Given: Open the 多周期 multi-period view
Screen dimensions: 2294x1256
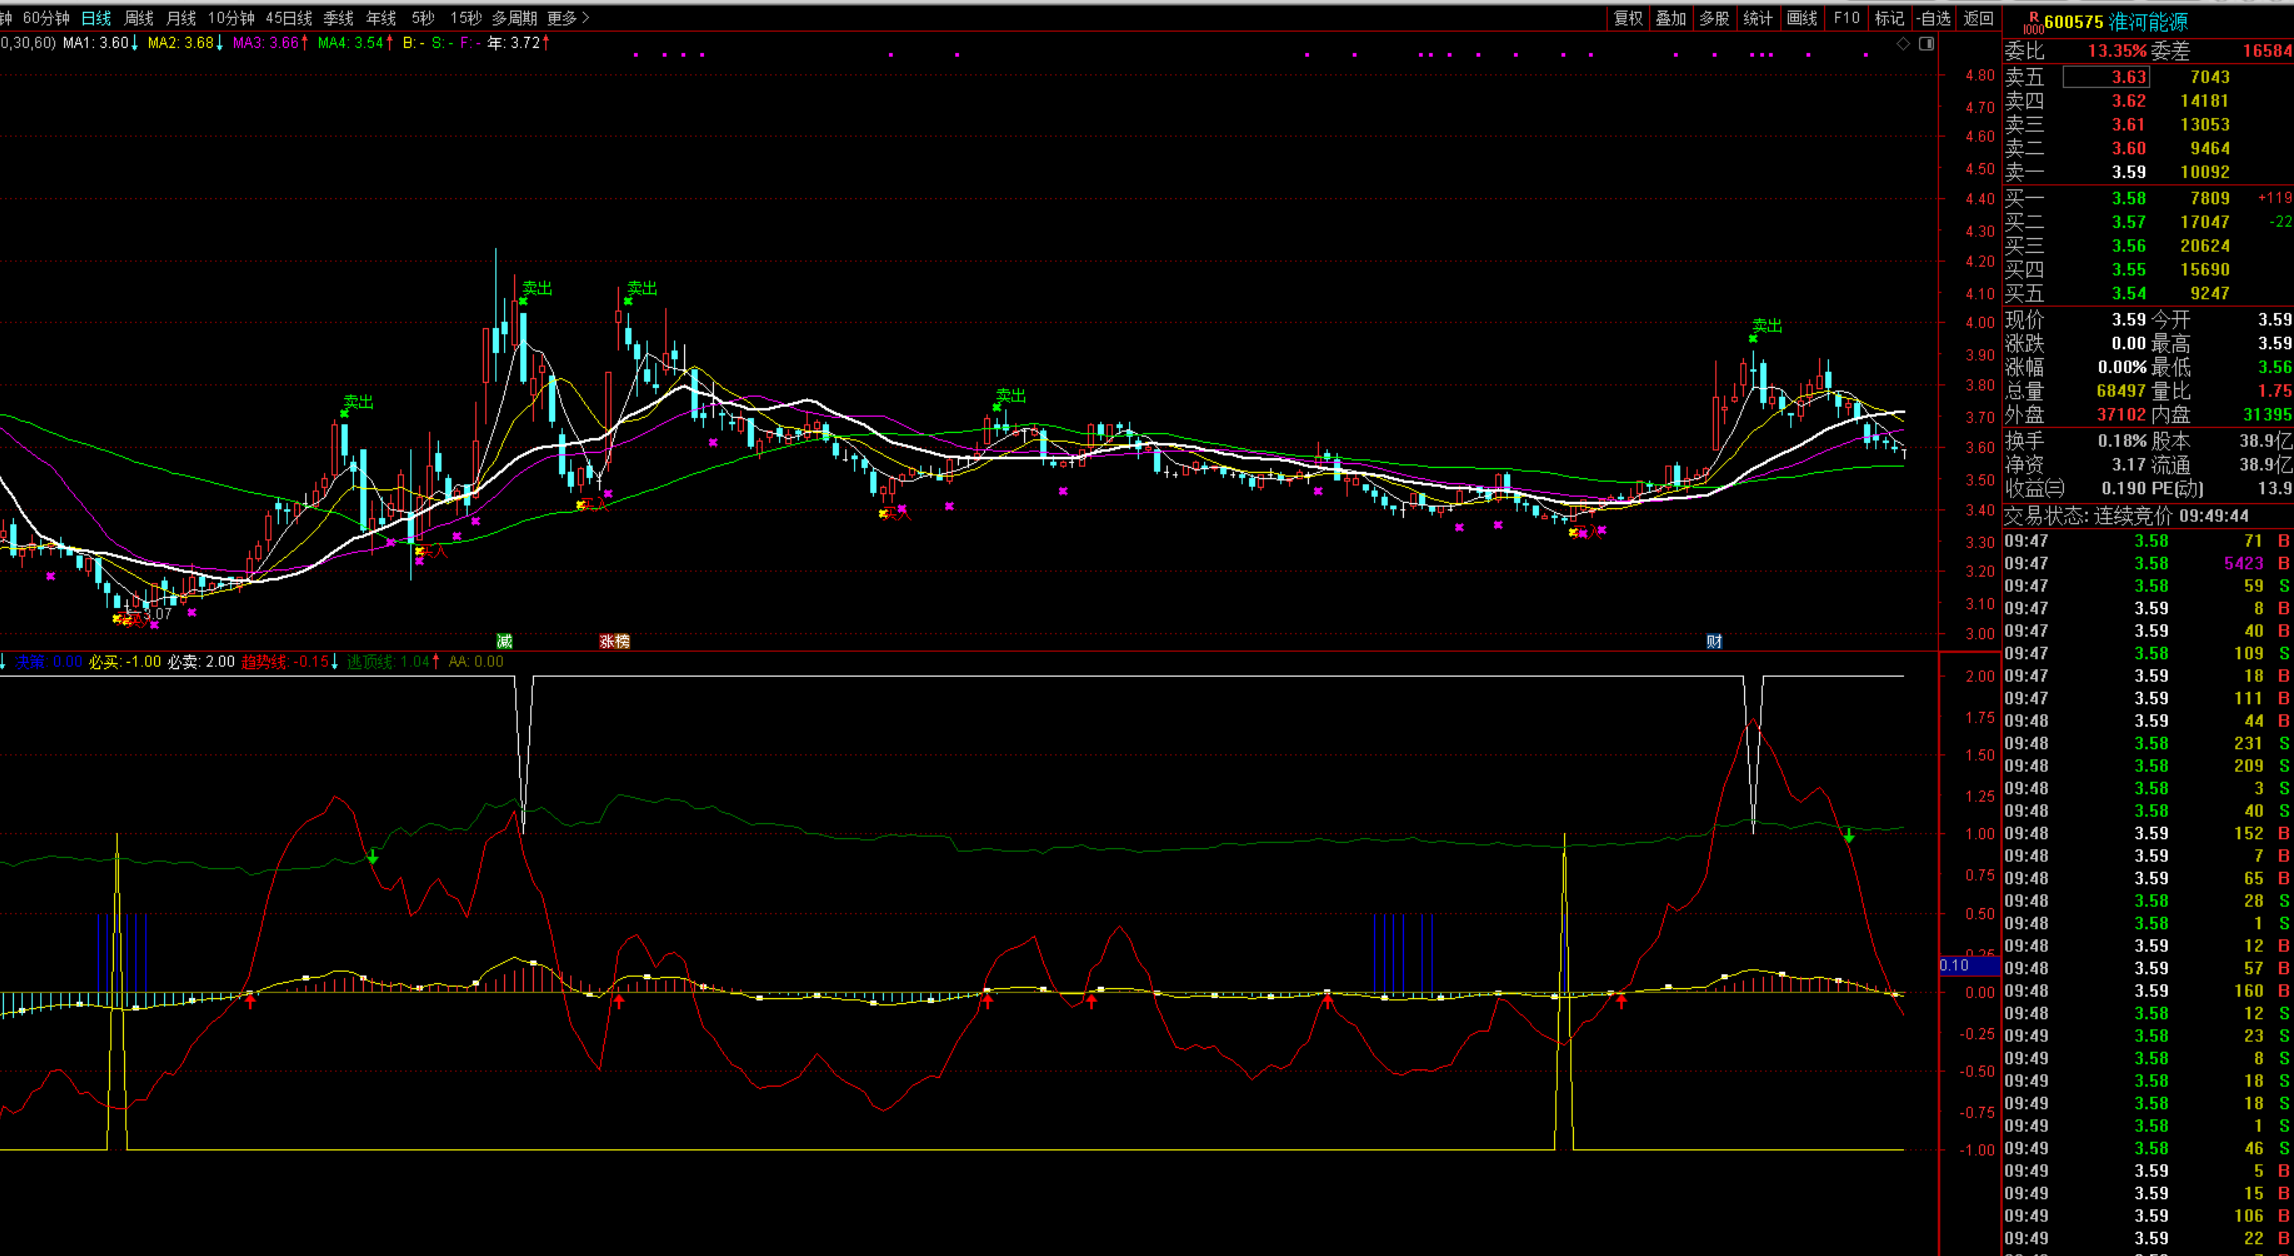Looking at the screenshot, I should pyautogui.click(x=514, y=18).
